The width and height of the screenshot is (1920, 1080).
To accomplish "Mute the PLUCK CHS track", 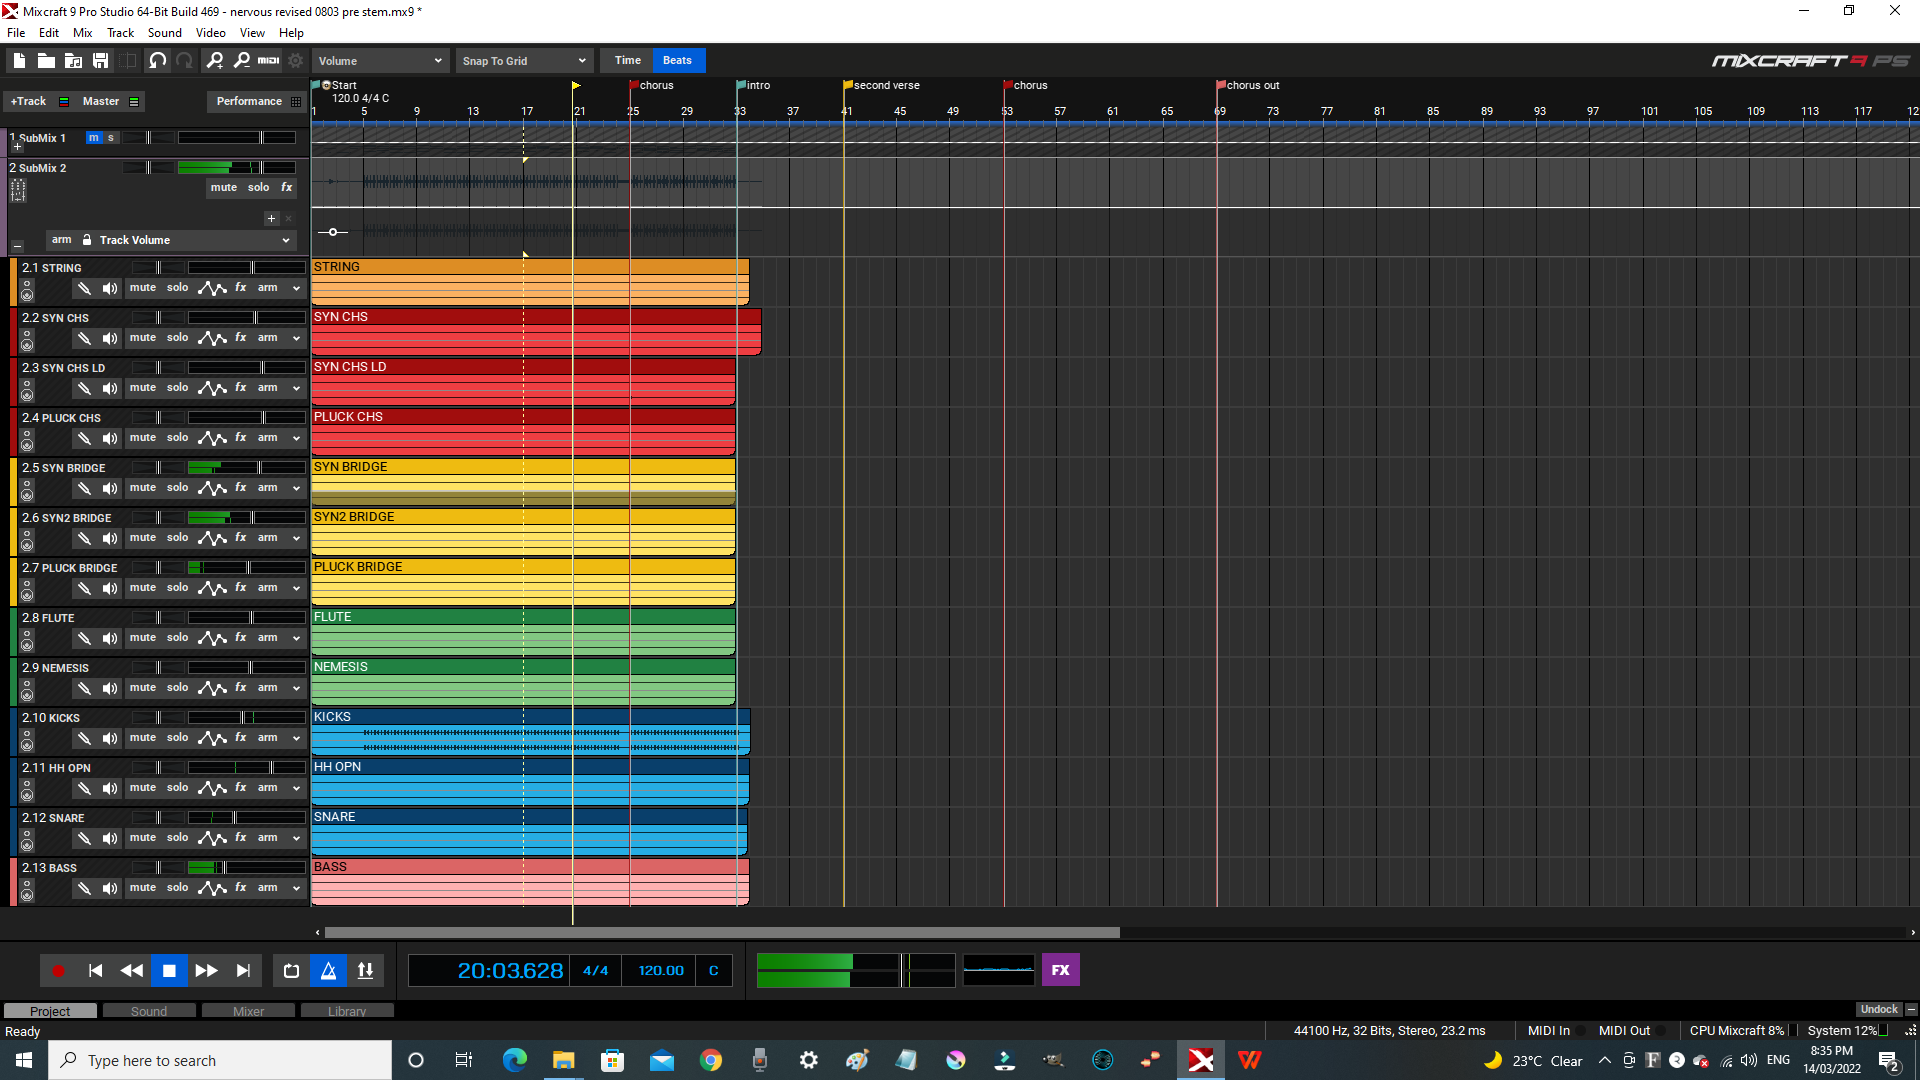I will [x=143, y=437].
